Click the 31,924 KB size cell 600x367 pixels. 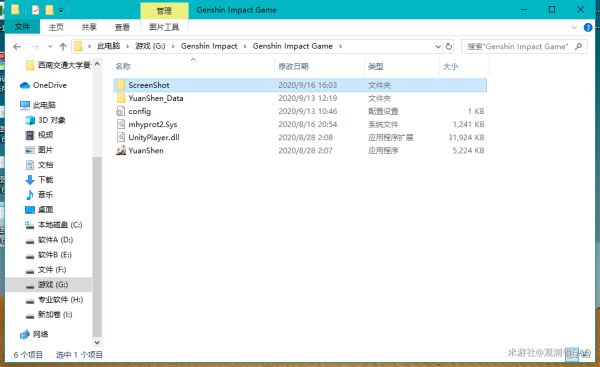coord(466,137)
